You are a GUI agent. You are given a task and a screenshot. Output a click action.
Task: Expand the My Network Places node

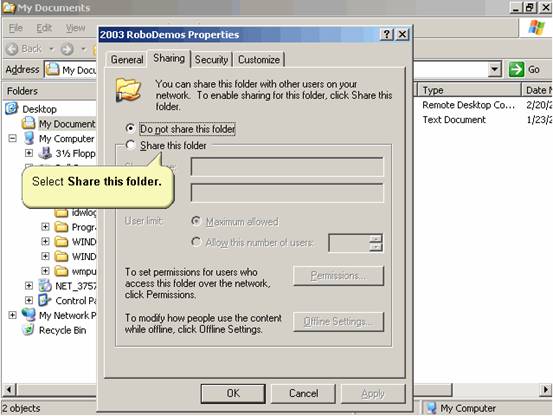click(x=12, y=315)
